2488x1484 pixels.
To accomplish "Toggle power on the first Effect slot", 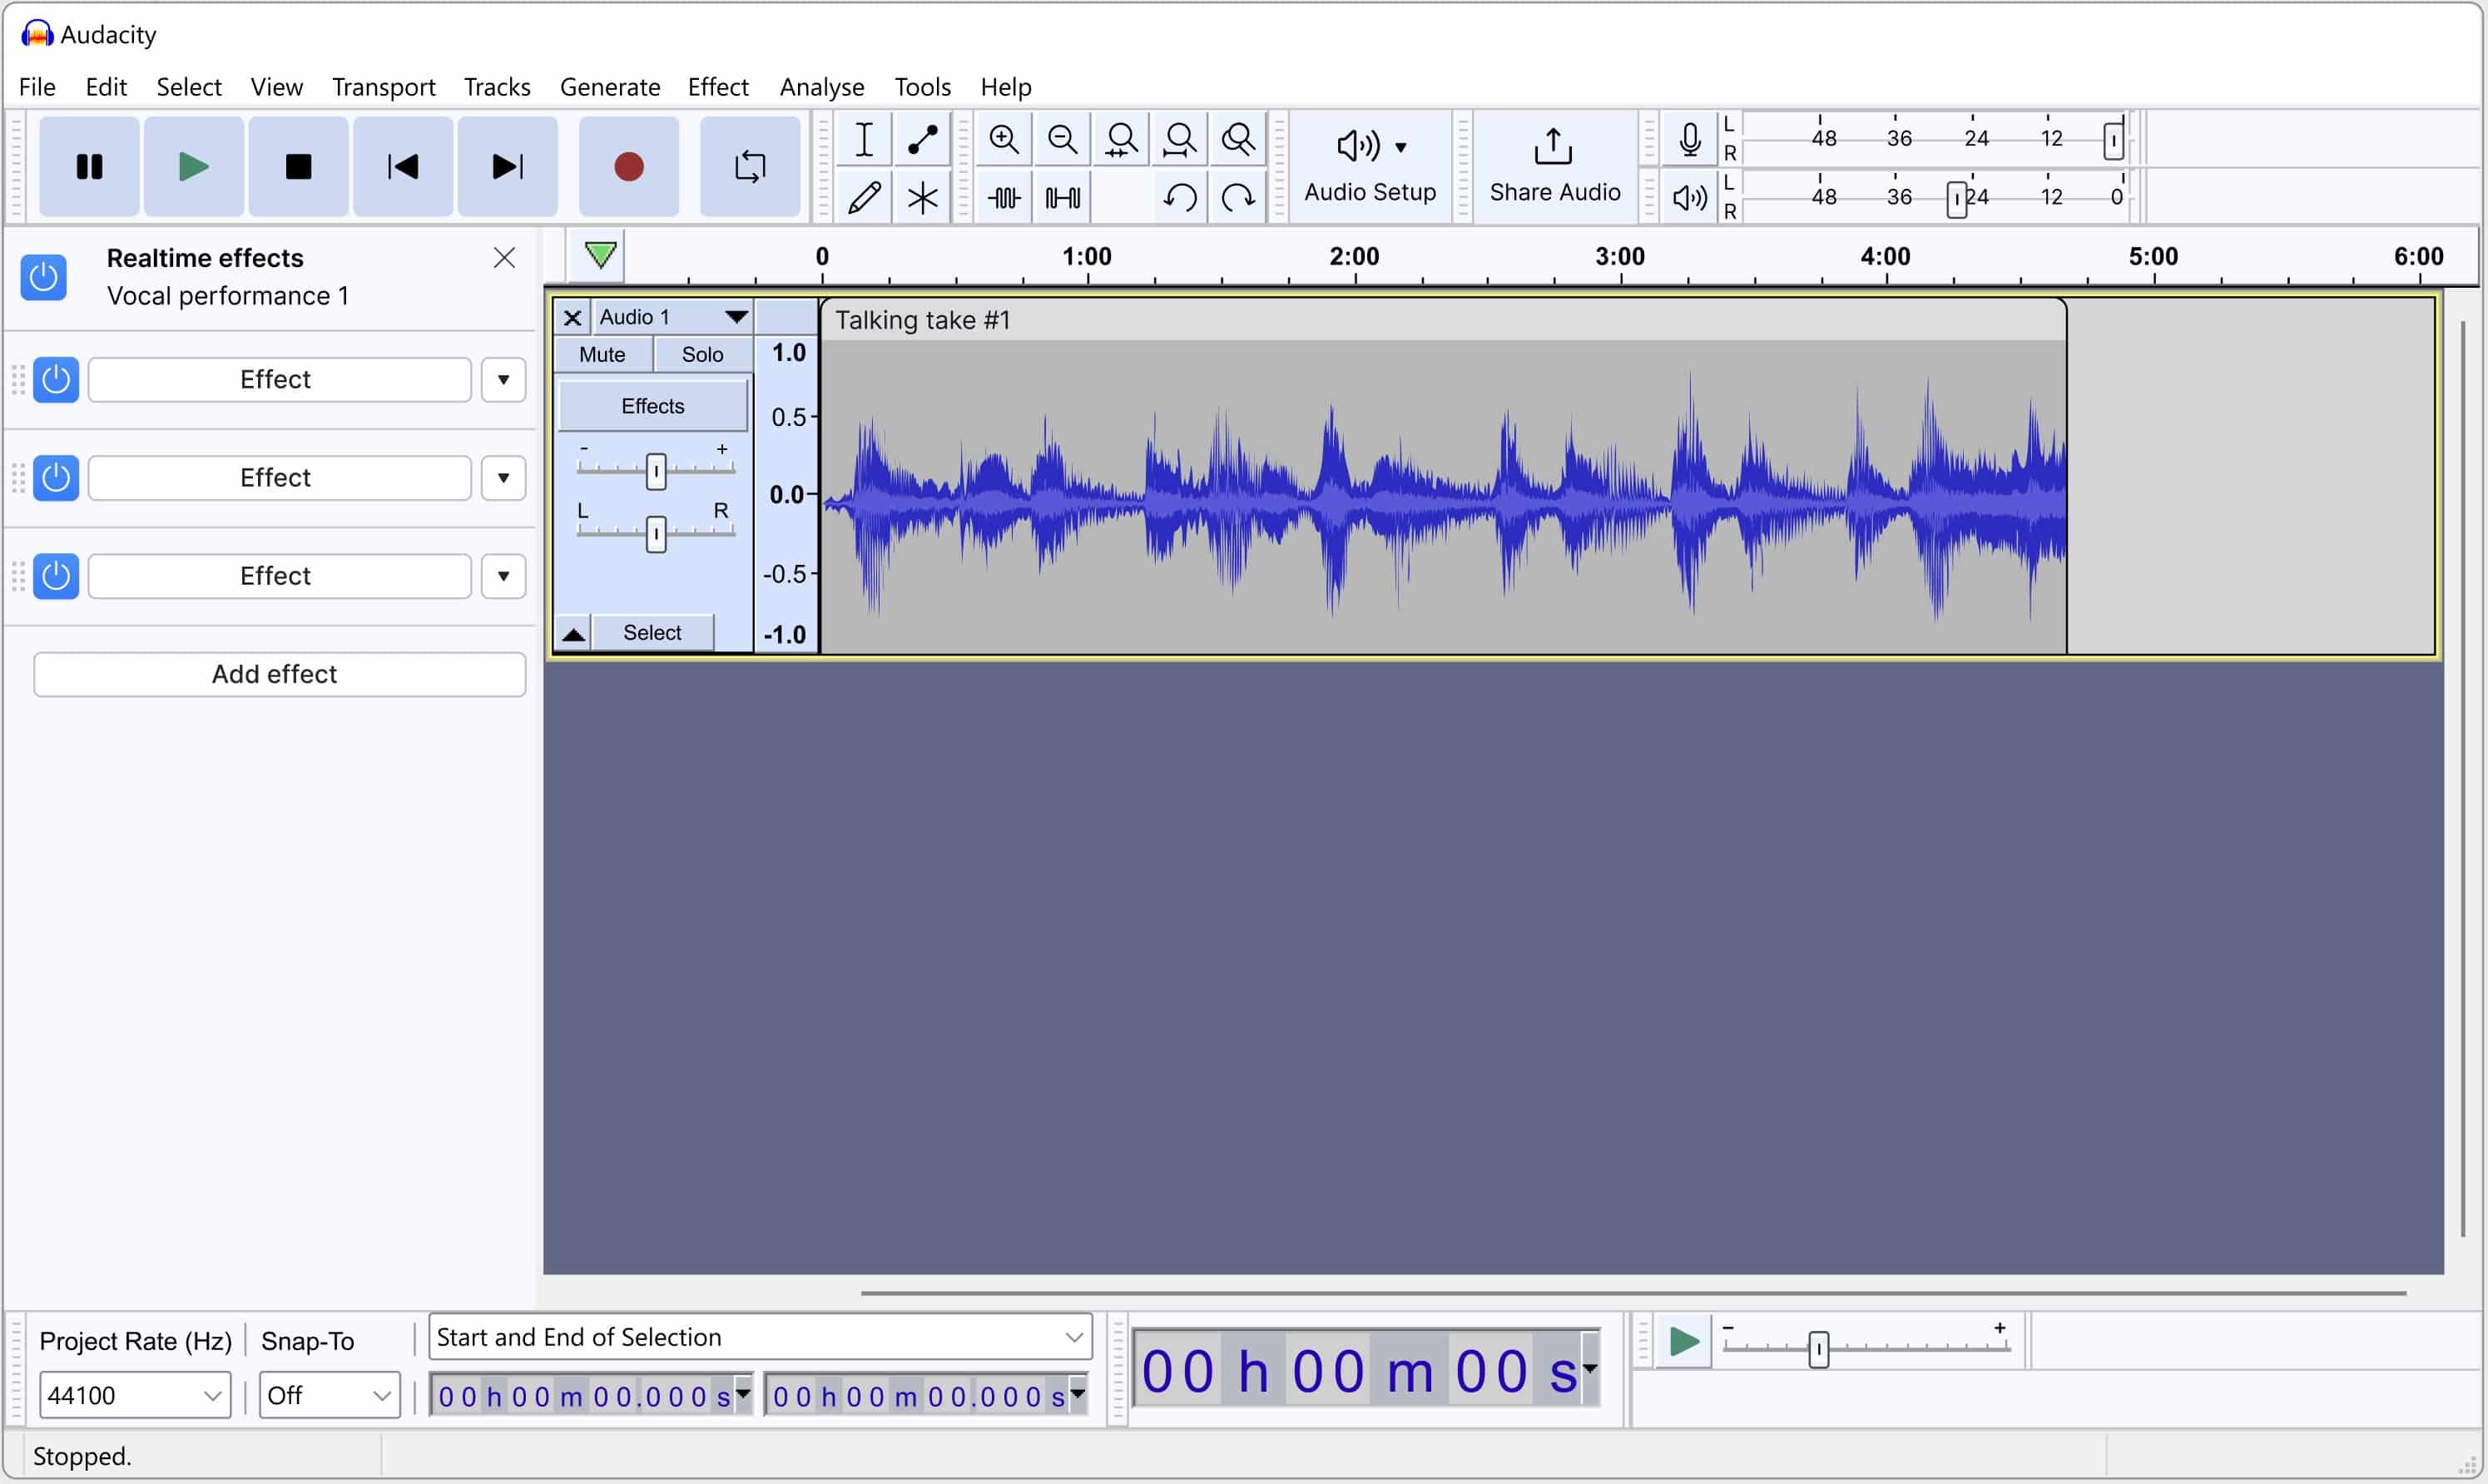I will click(56, 379).
